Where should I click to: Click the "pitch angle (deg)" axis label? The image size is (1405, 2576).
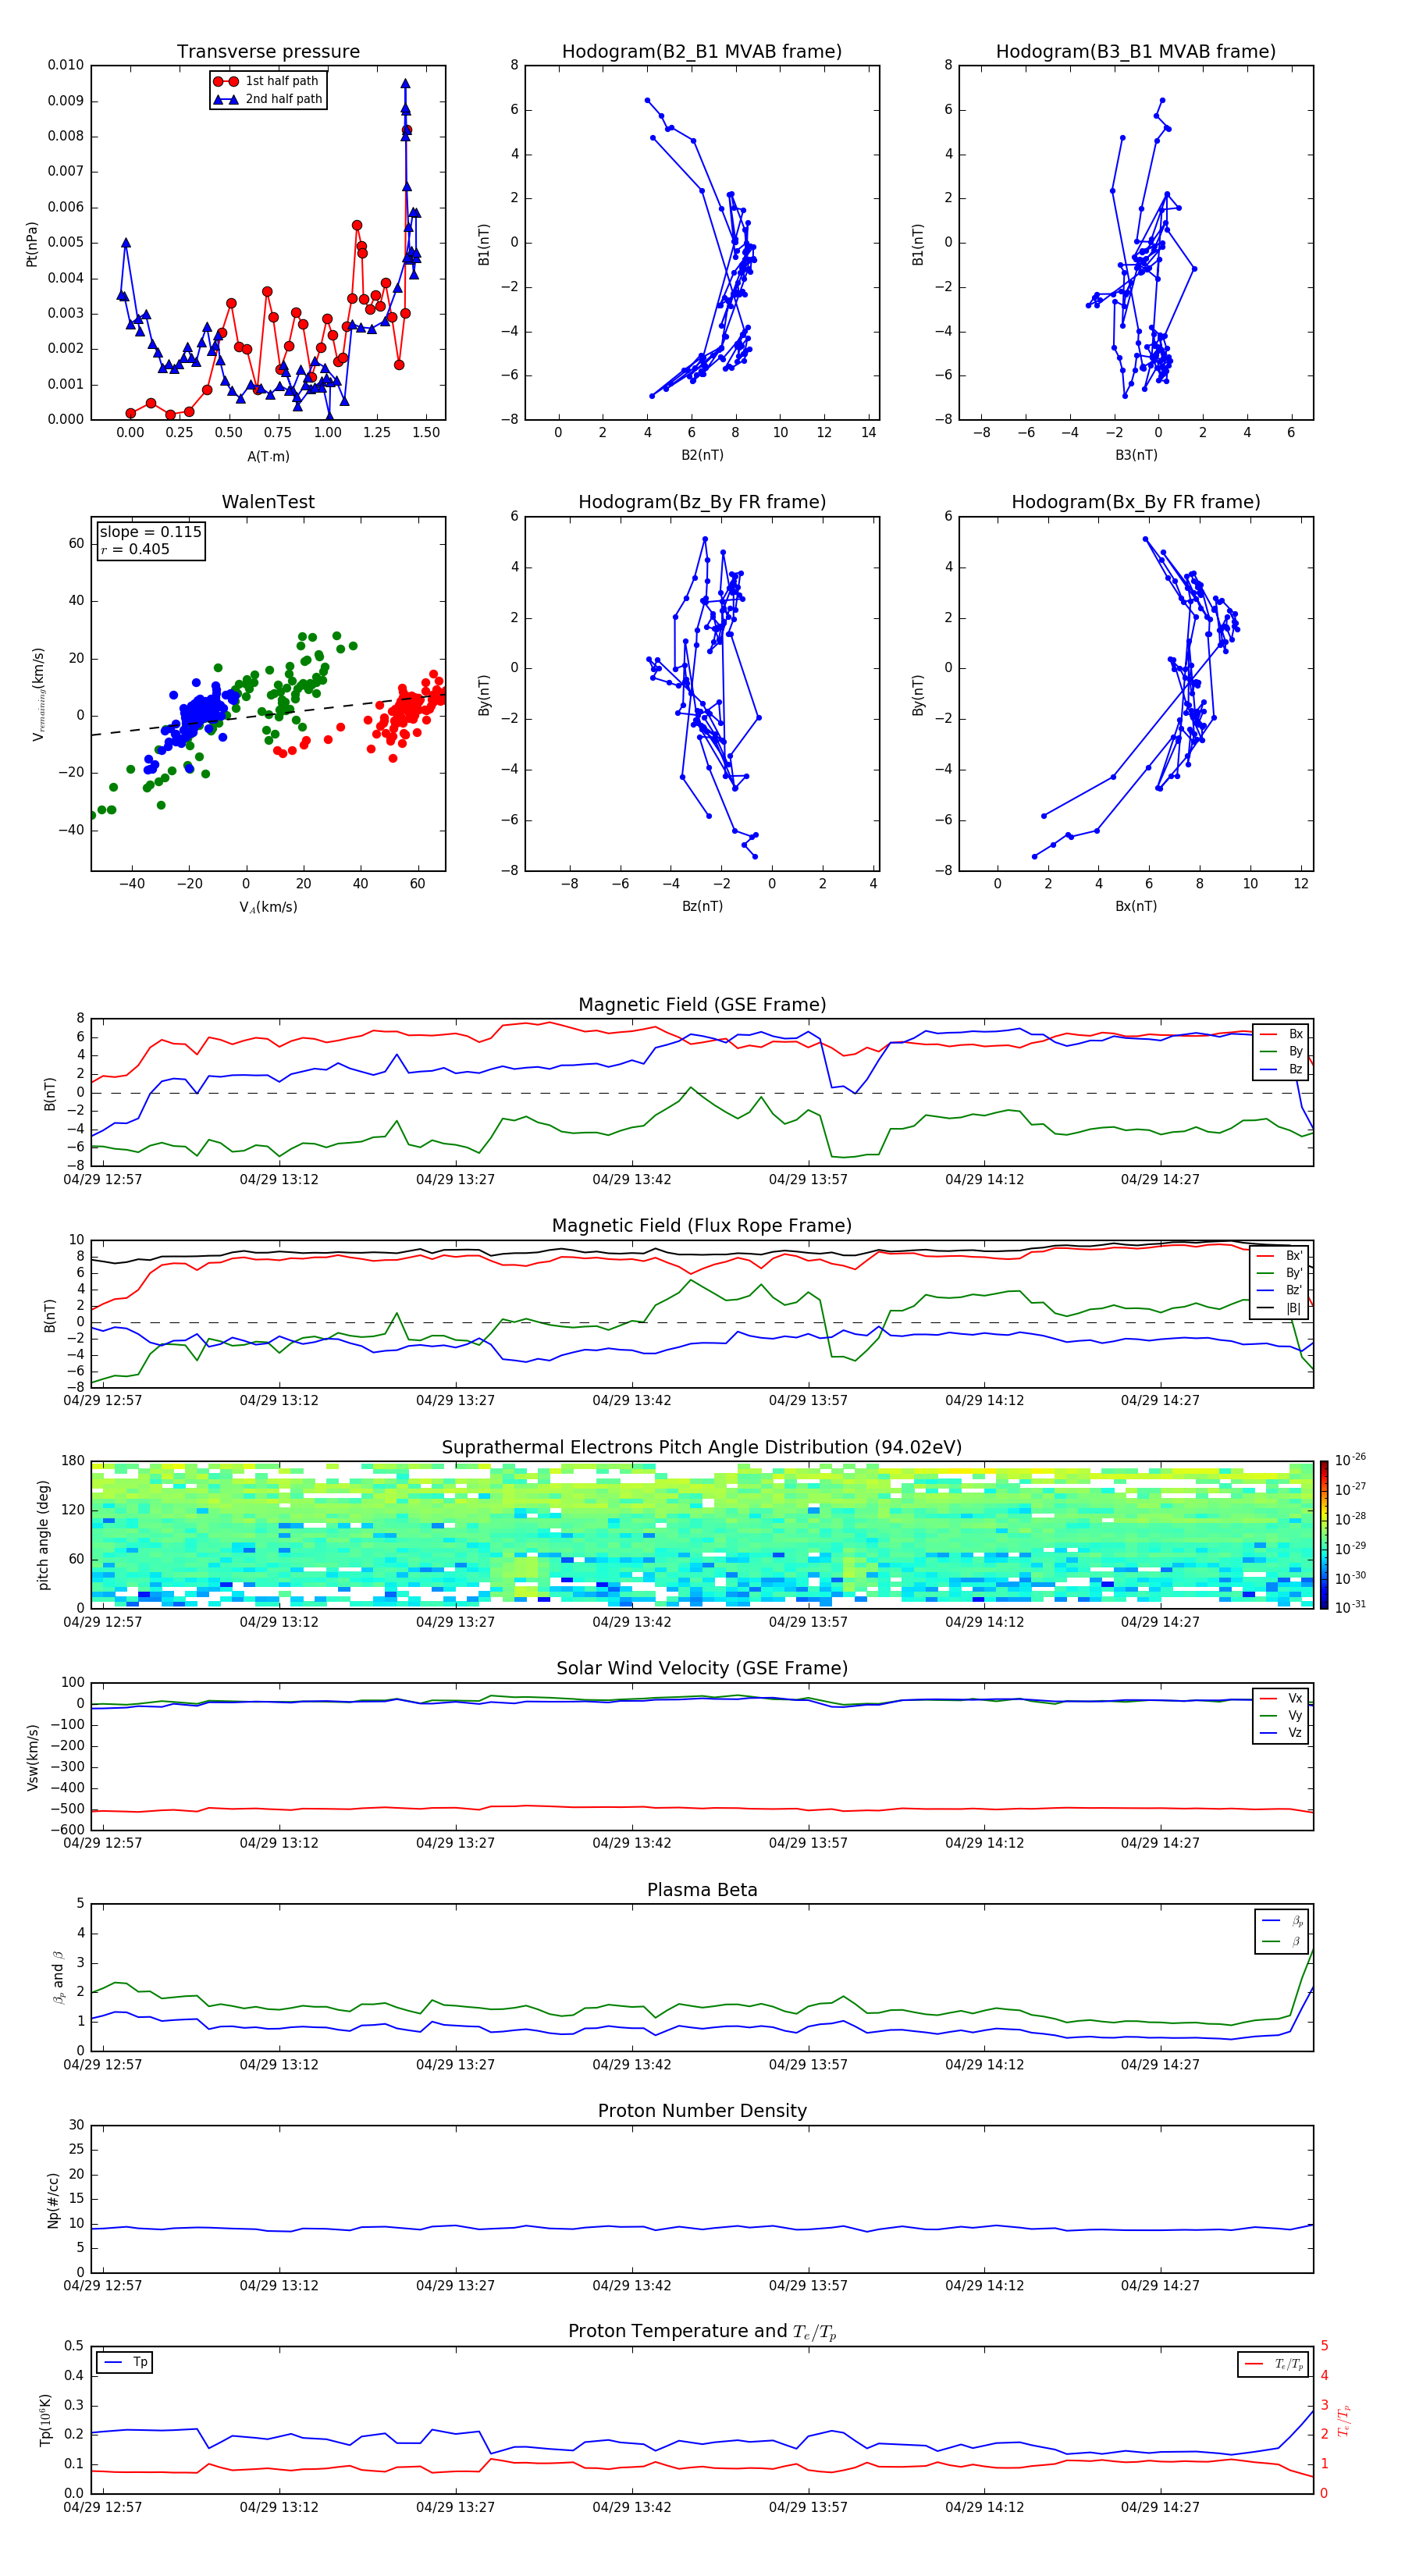pos(43,1534)
